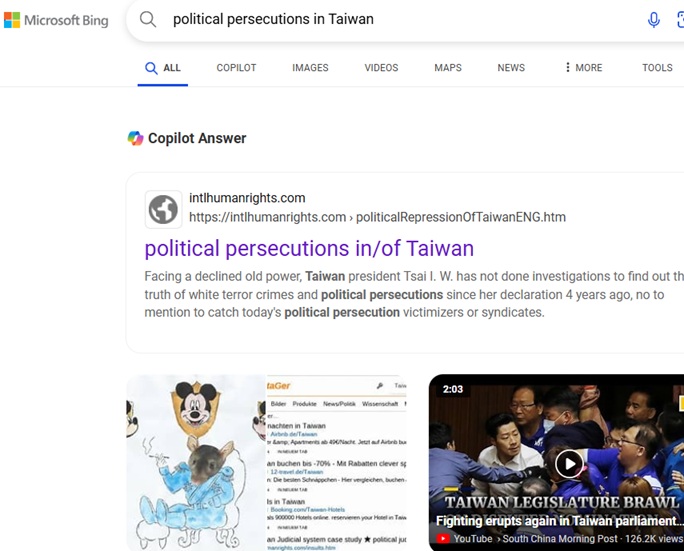The image size is (684, 551).
Task: Select the ALL results tab
Action: 163,68
